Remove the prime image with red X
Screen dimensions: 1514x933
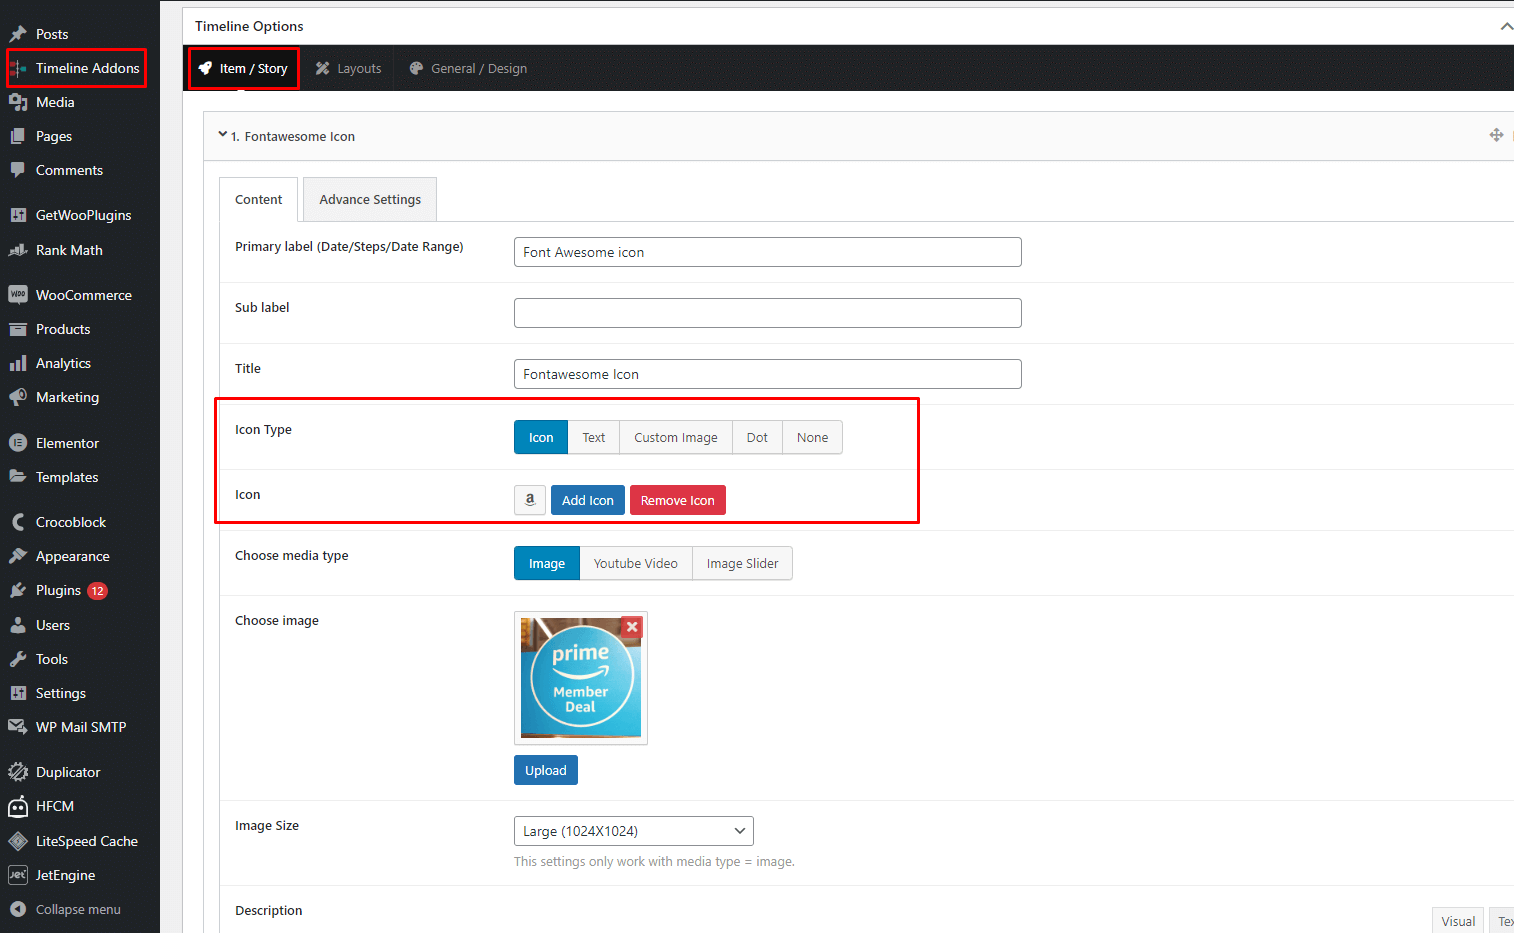632,627
